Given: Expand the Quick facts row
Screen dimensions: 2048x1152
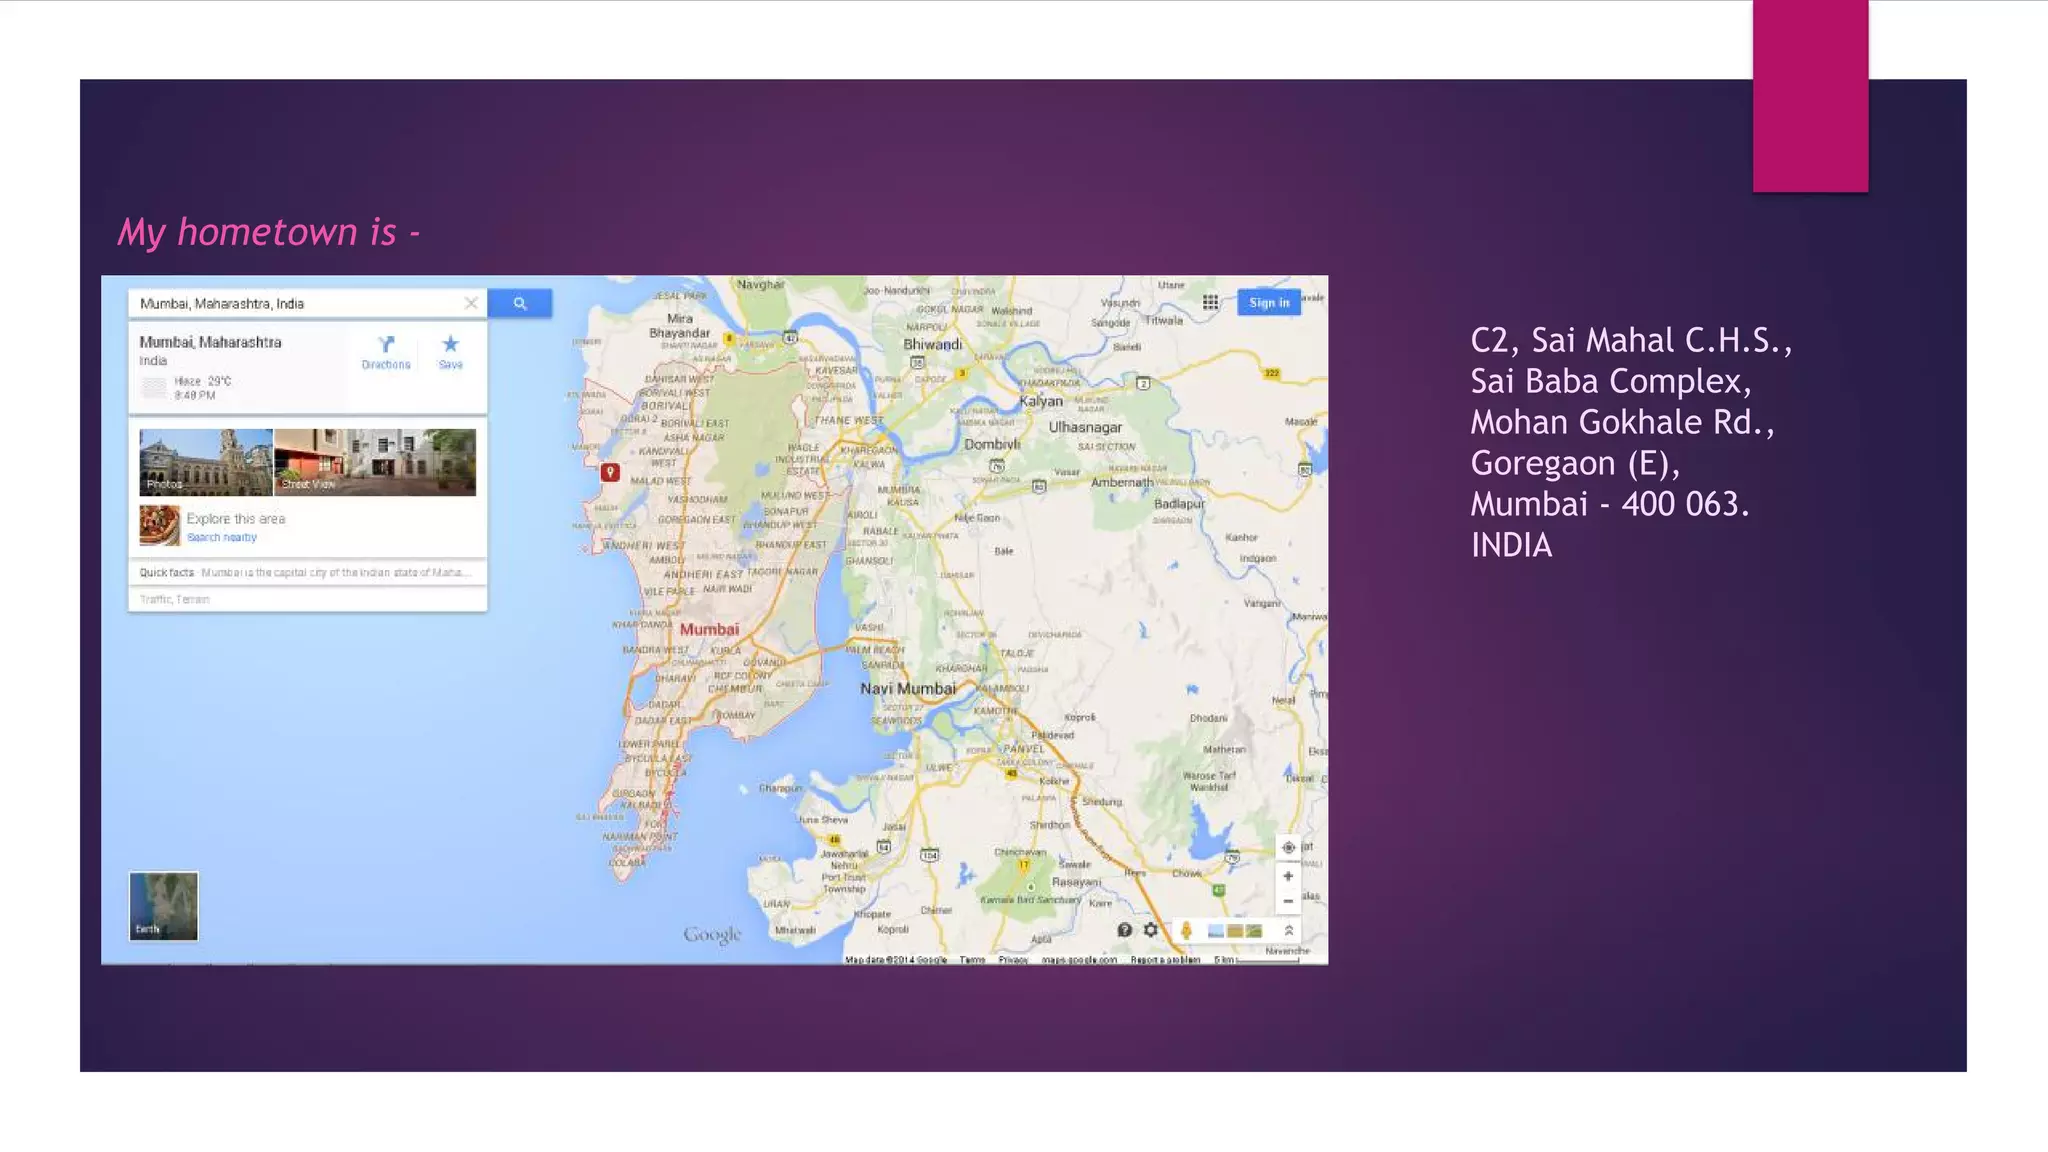Looking at the screenshot, I should pos(307,573).
